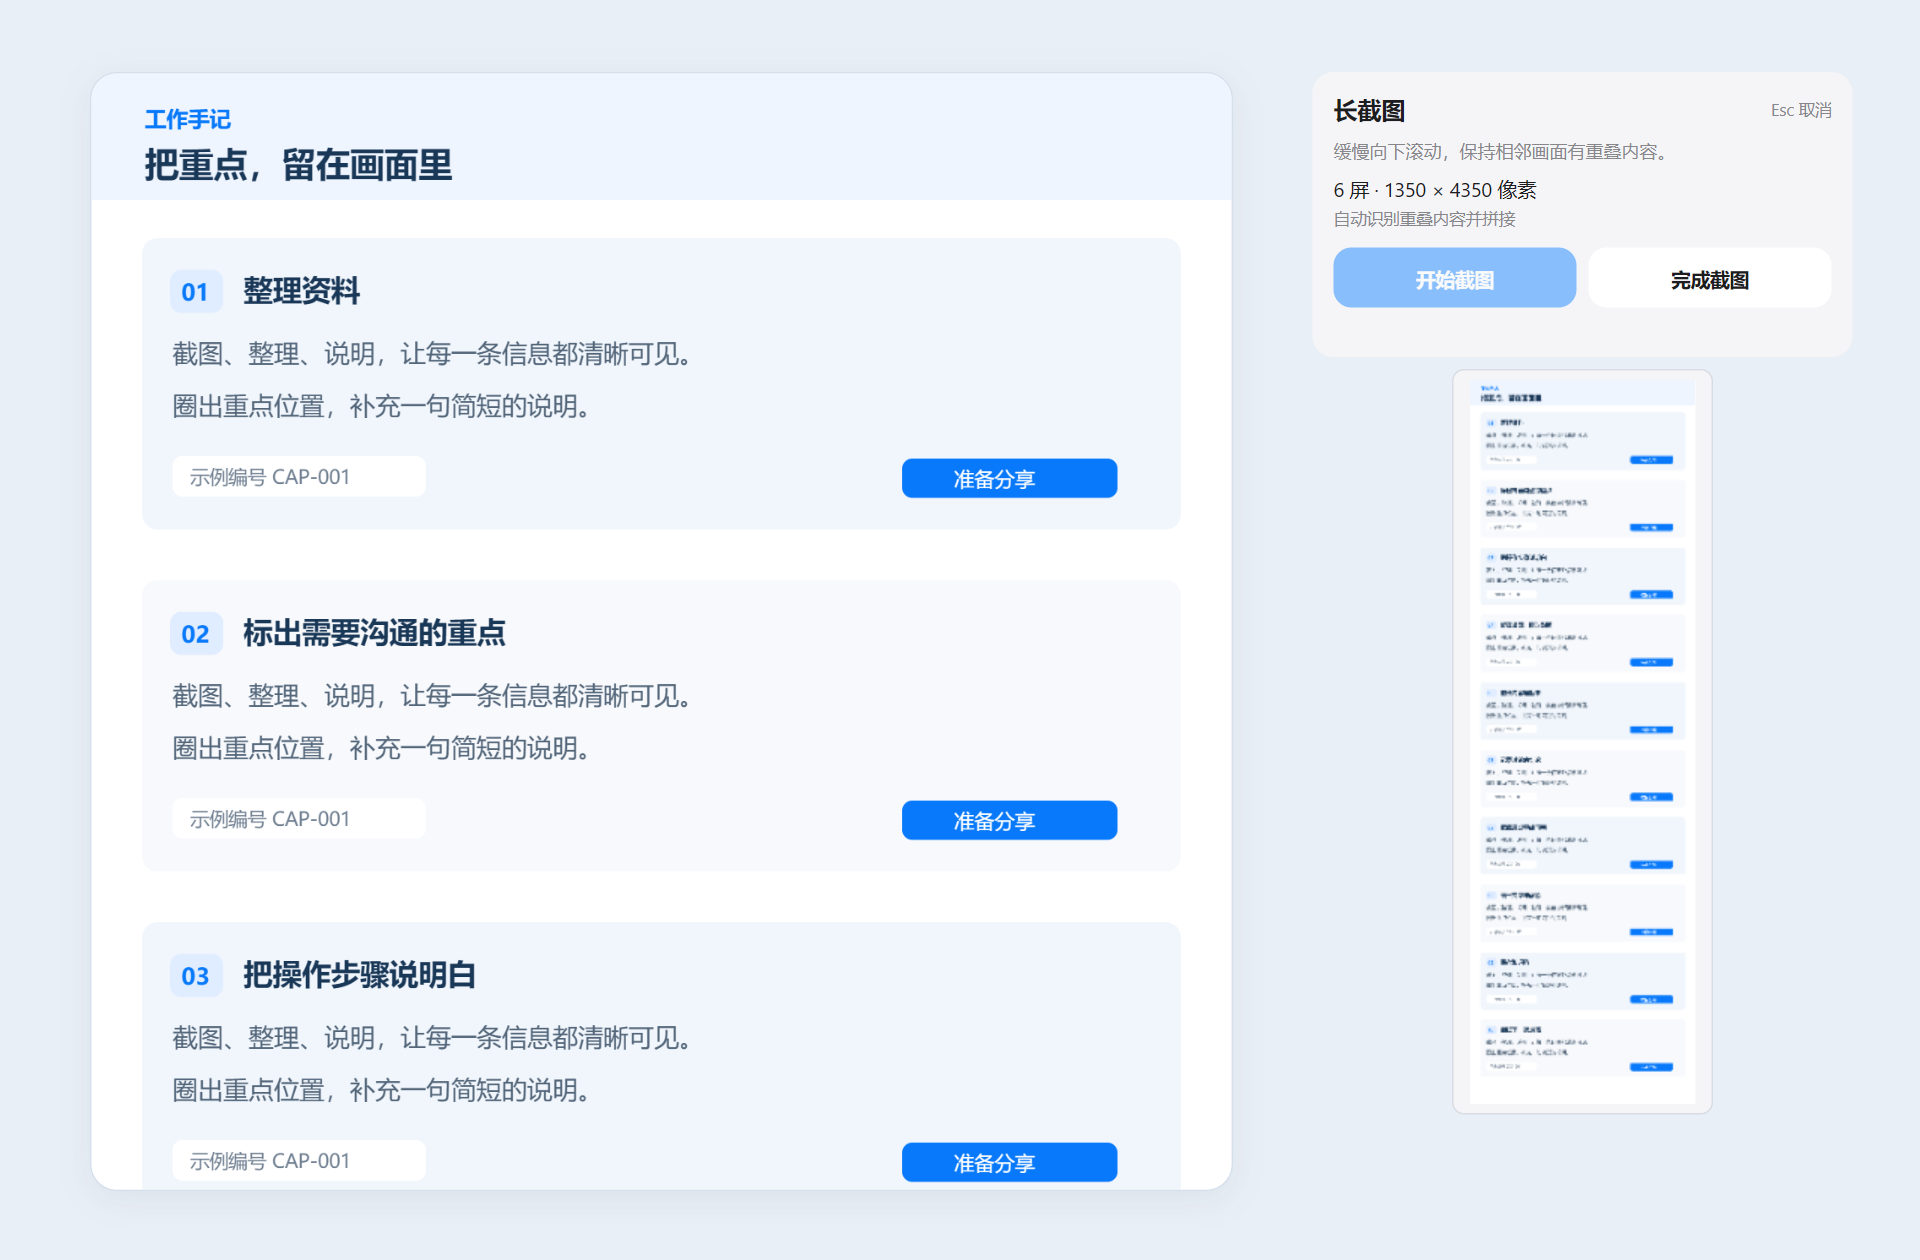Click the text 6 屏 · 1350 × 4350 像素

tap(1434, 190)
